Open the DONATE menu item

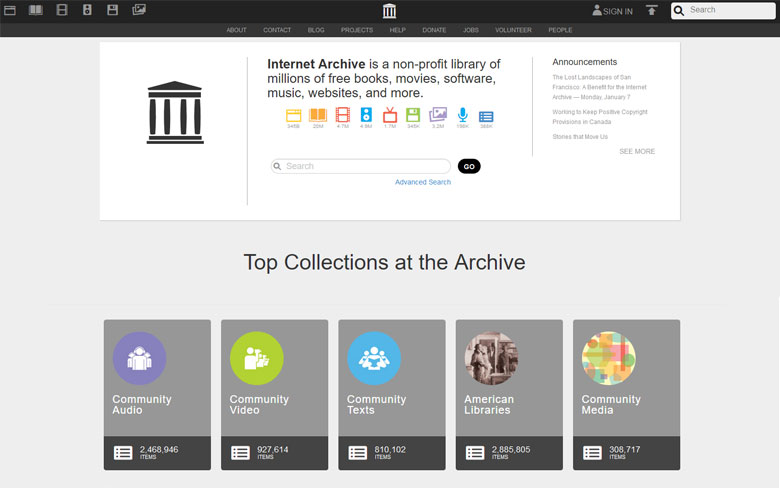[434, 30]
